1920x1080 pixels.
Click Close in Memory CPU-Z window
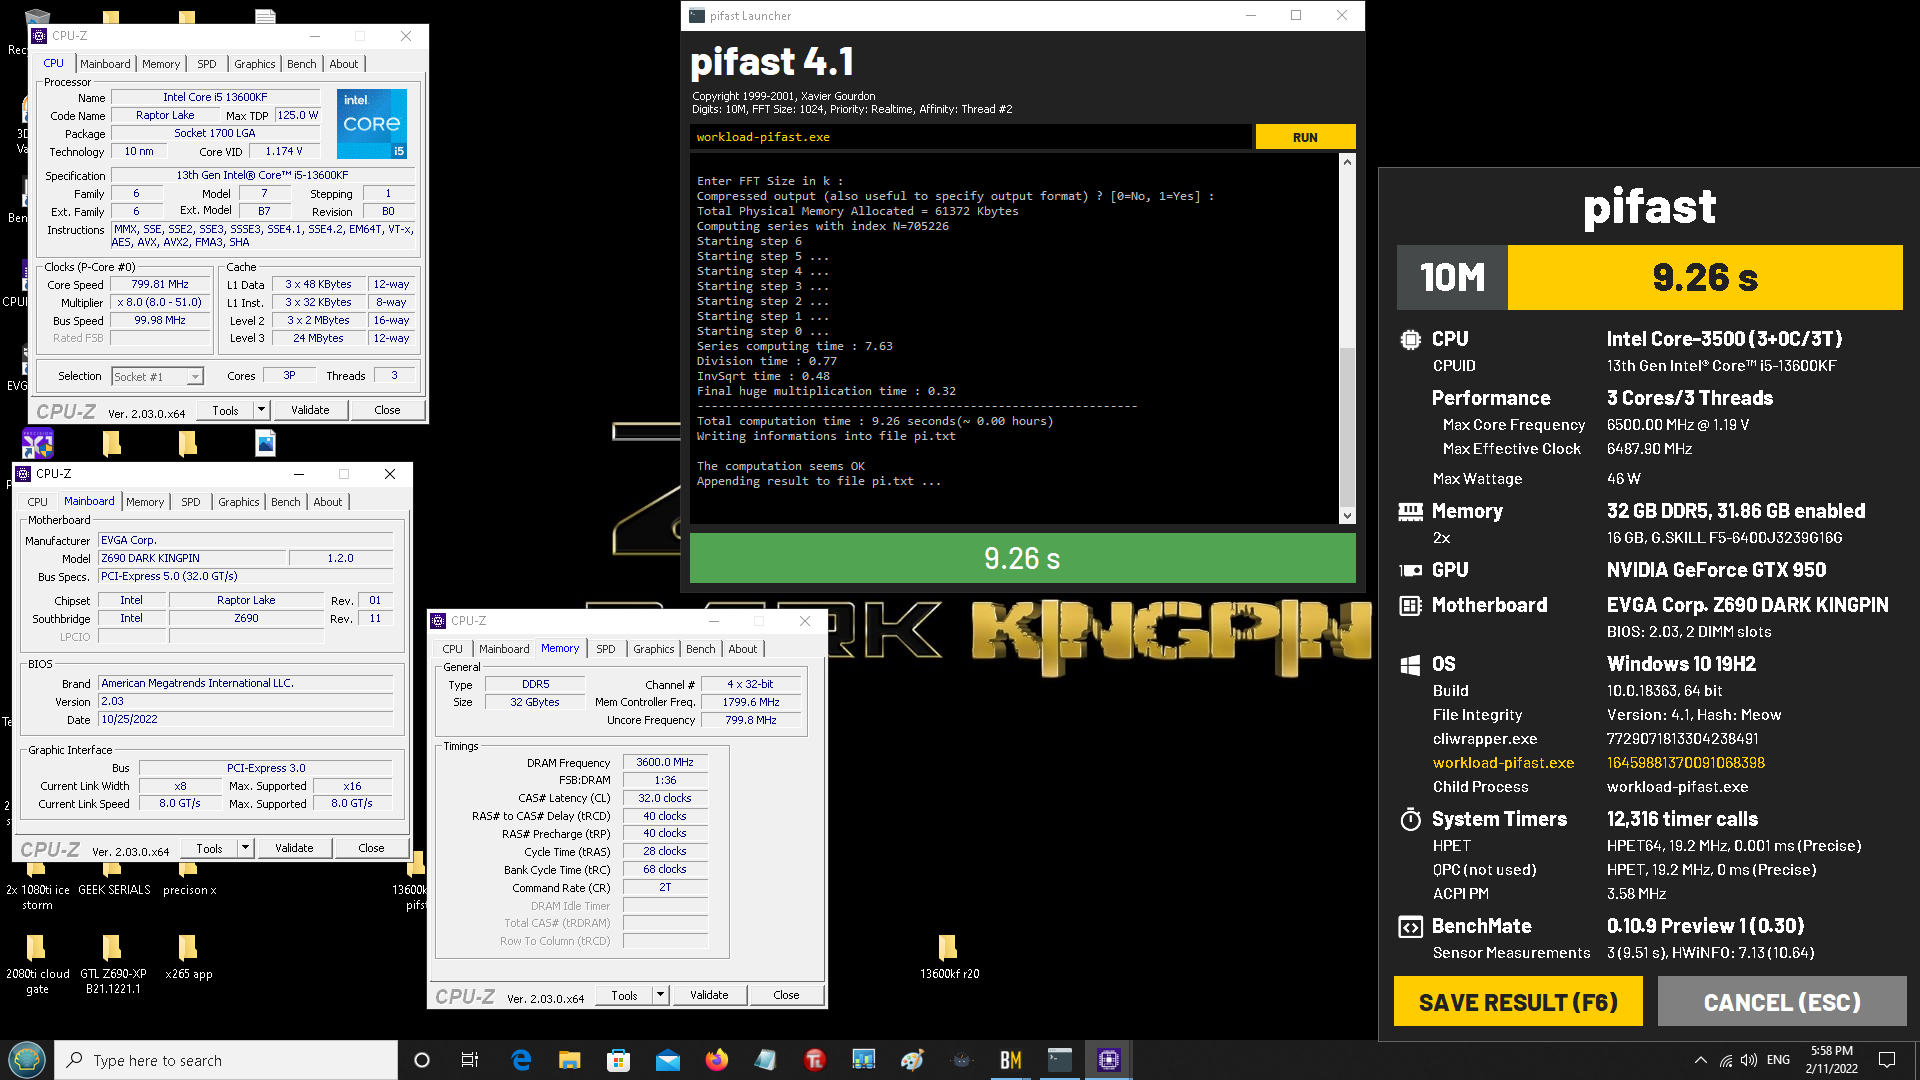coord(786,995)
